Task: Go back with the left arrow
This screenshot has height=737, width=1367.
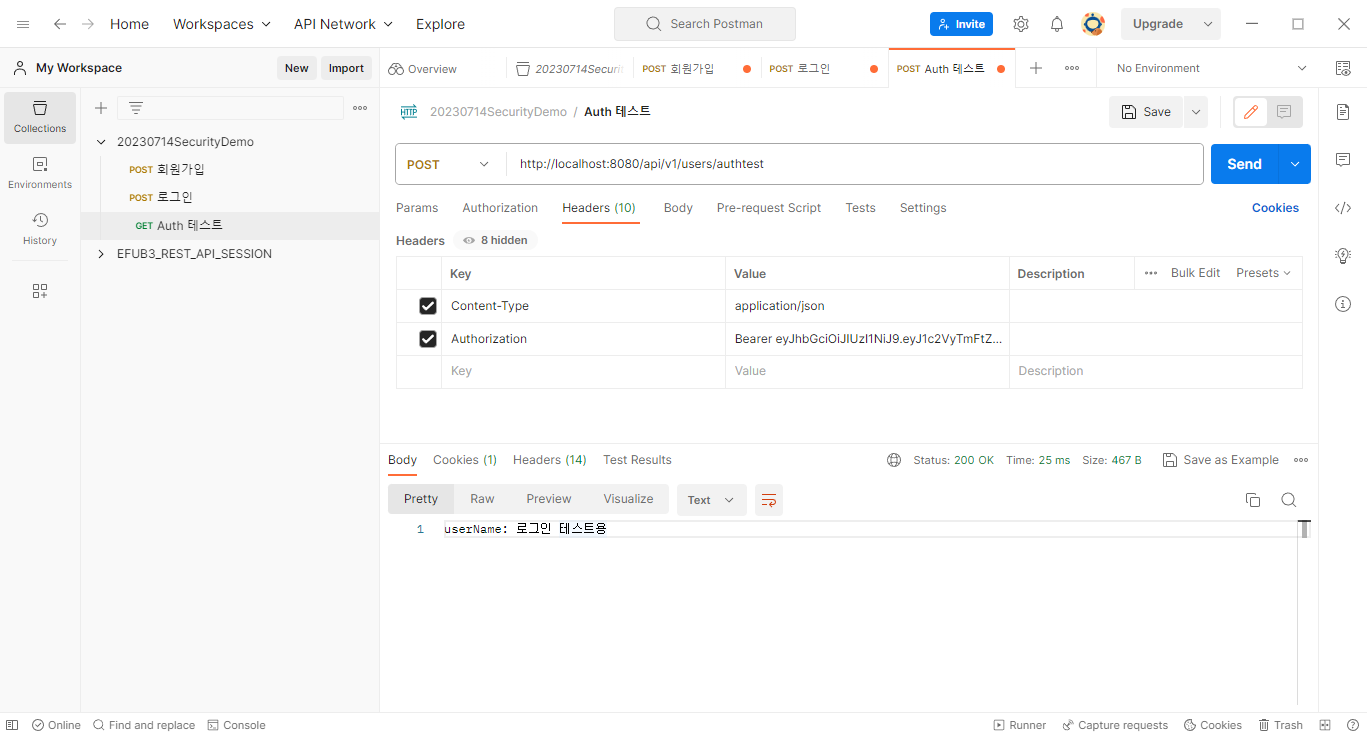Action: 60,24
